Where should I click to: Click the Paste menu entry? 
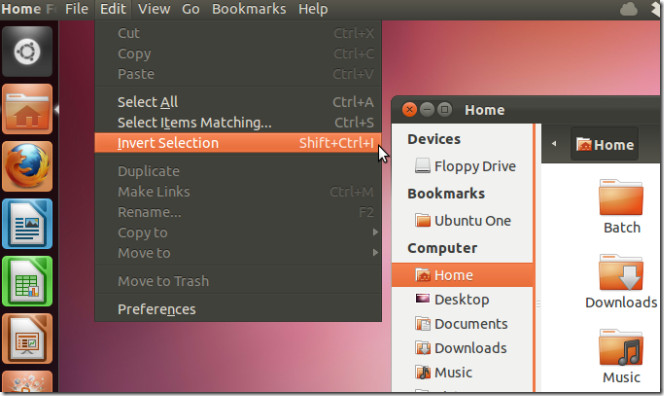[x=238, y=74]
